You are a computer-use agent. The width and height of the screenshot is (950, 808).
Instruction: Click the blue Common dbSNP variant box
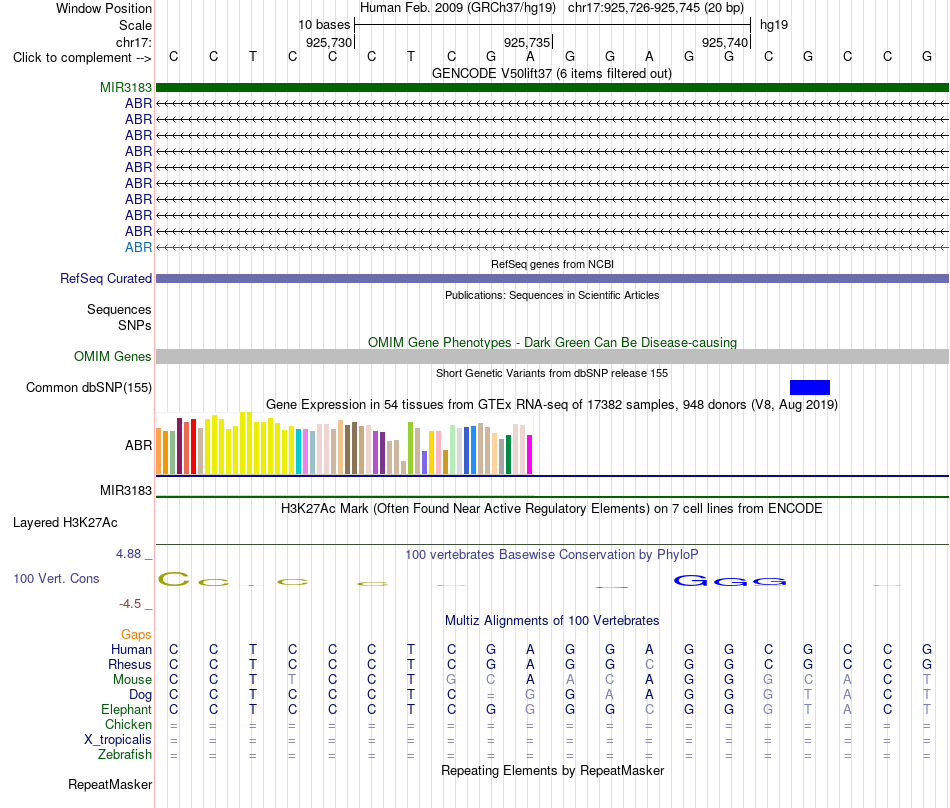pos(809,388)
